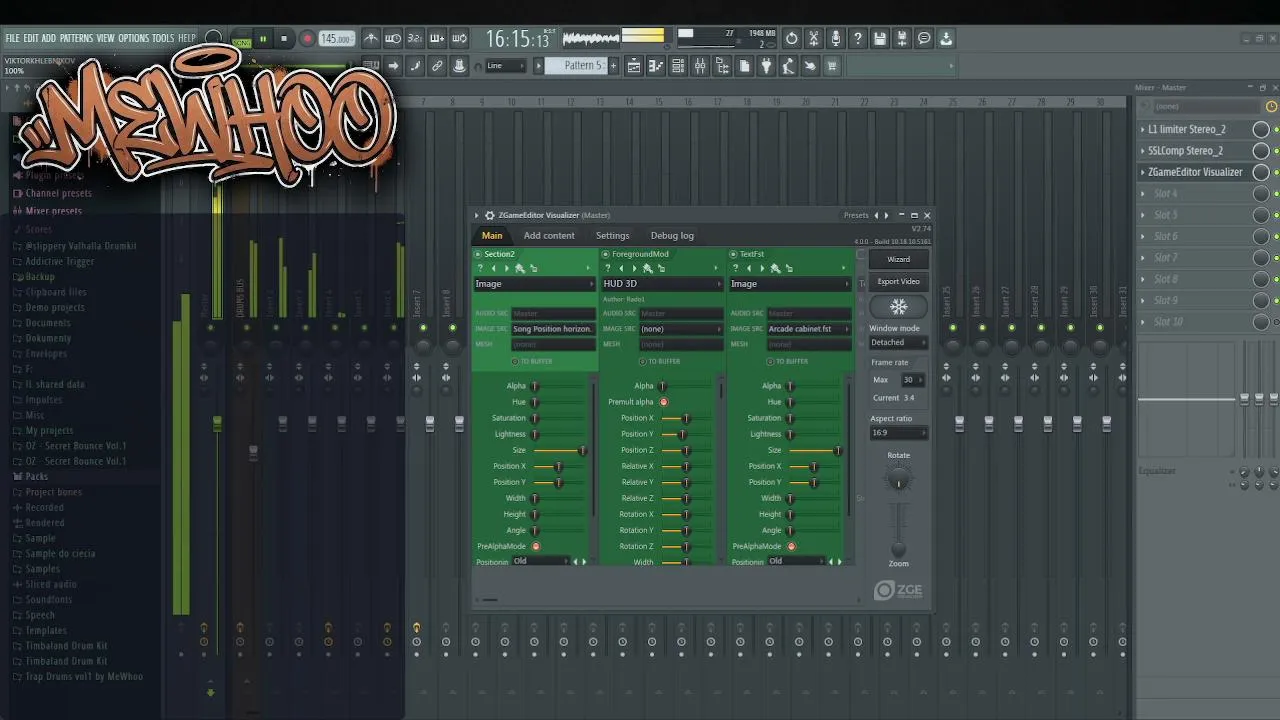This screenshot has height=720, width=1280.
Task: Open the TOOLS menu in the menu bar
Action: [163, 38]
